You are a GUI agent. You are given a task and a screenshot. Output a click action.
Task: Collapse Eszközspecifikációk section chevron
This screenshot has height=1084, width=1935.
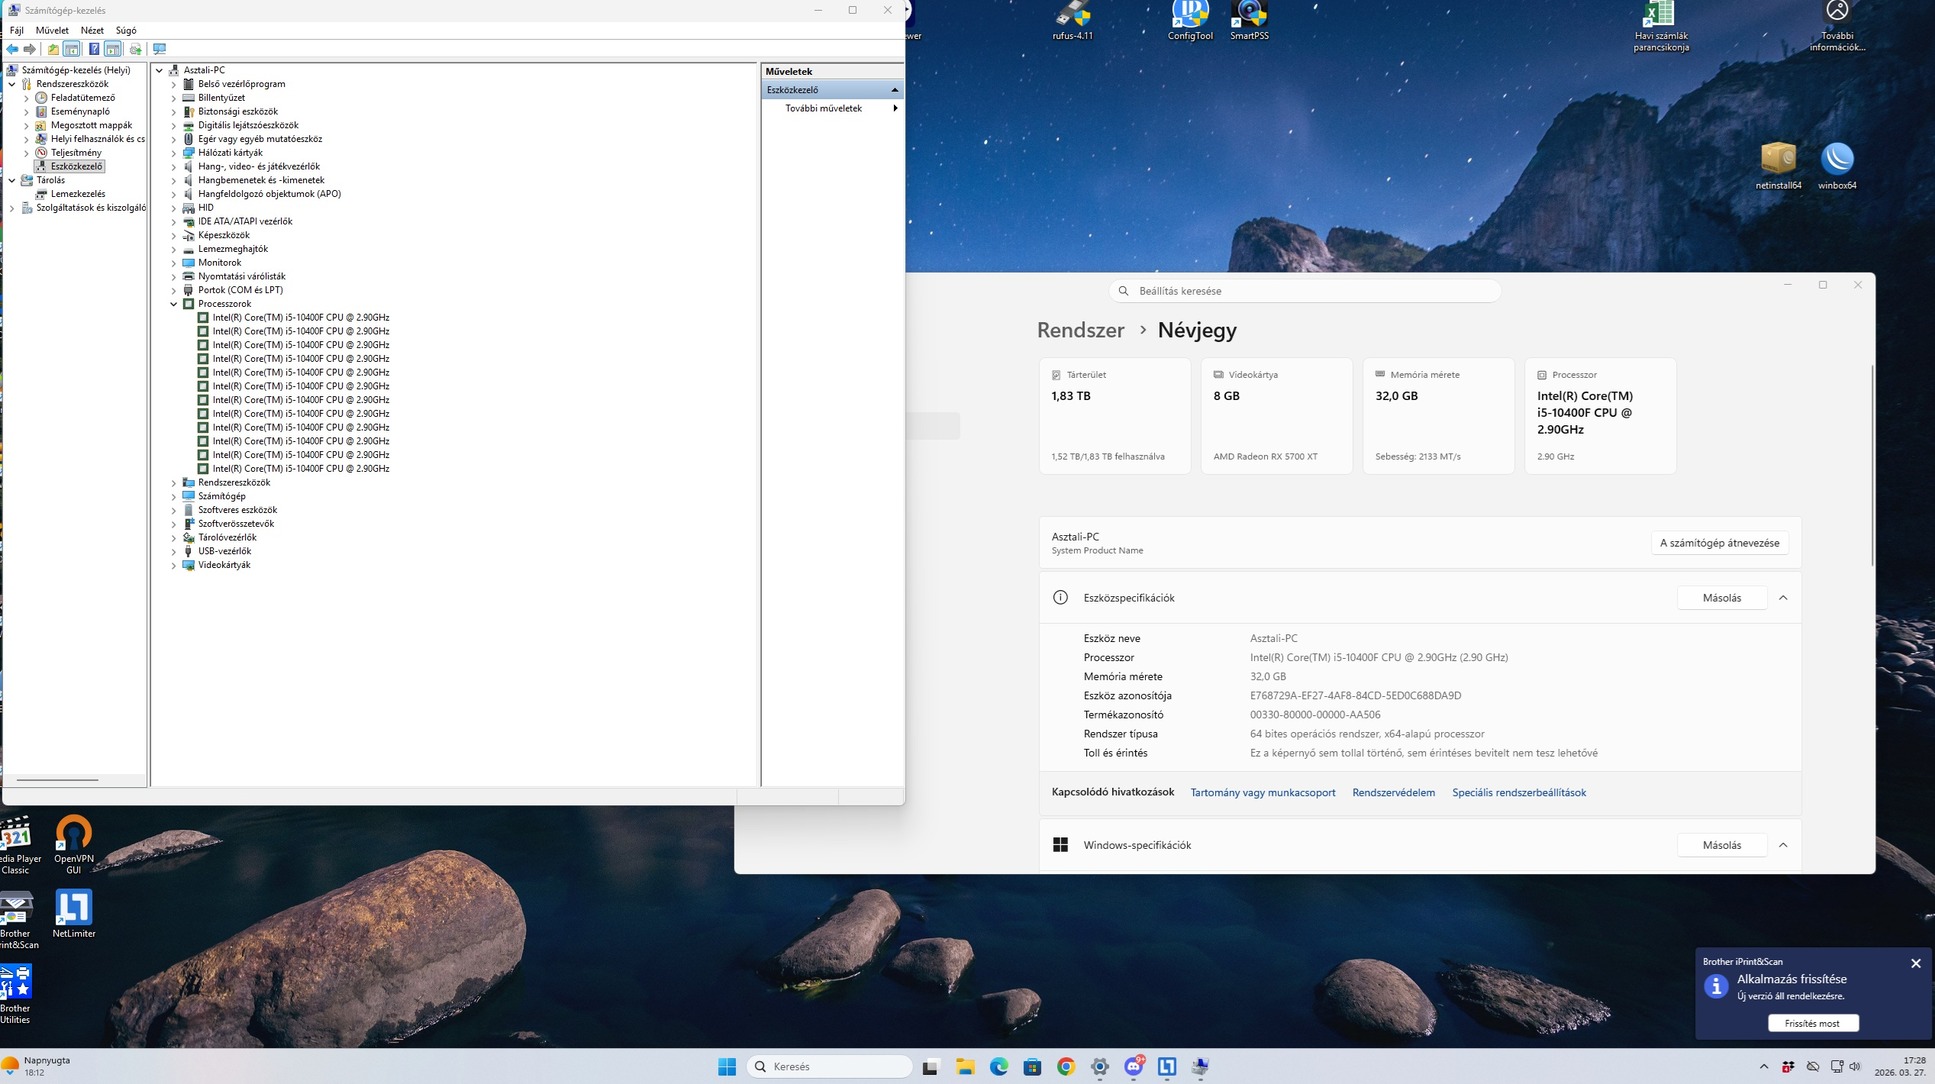[x=1783, y=598]
